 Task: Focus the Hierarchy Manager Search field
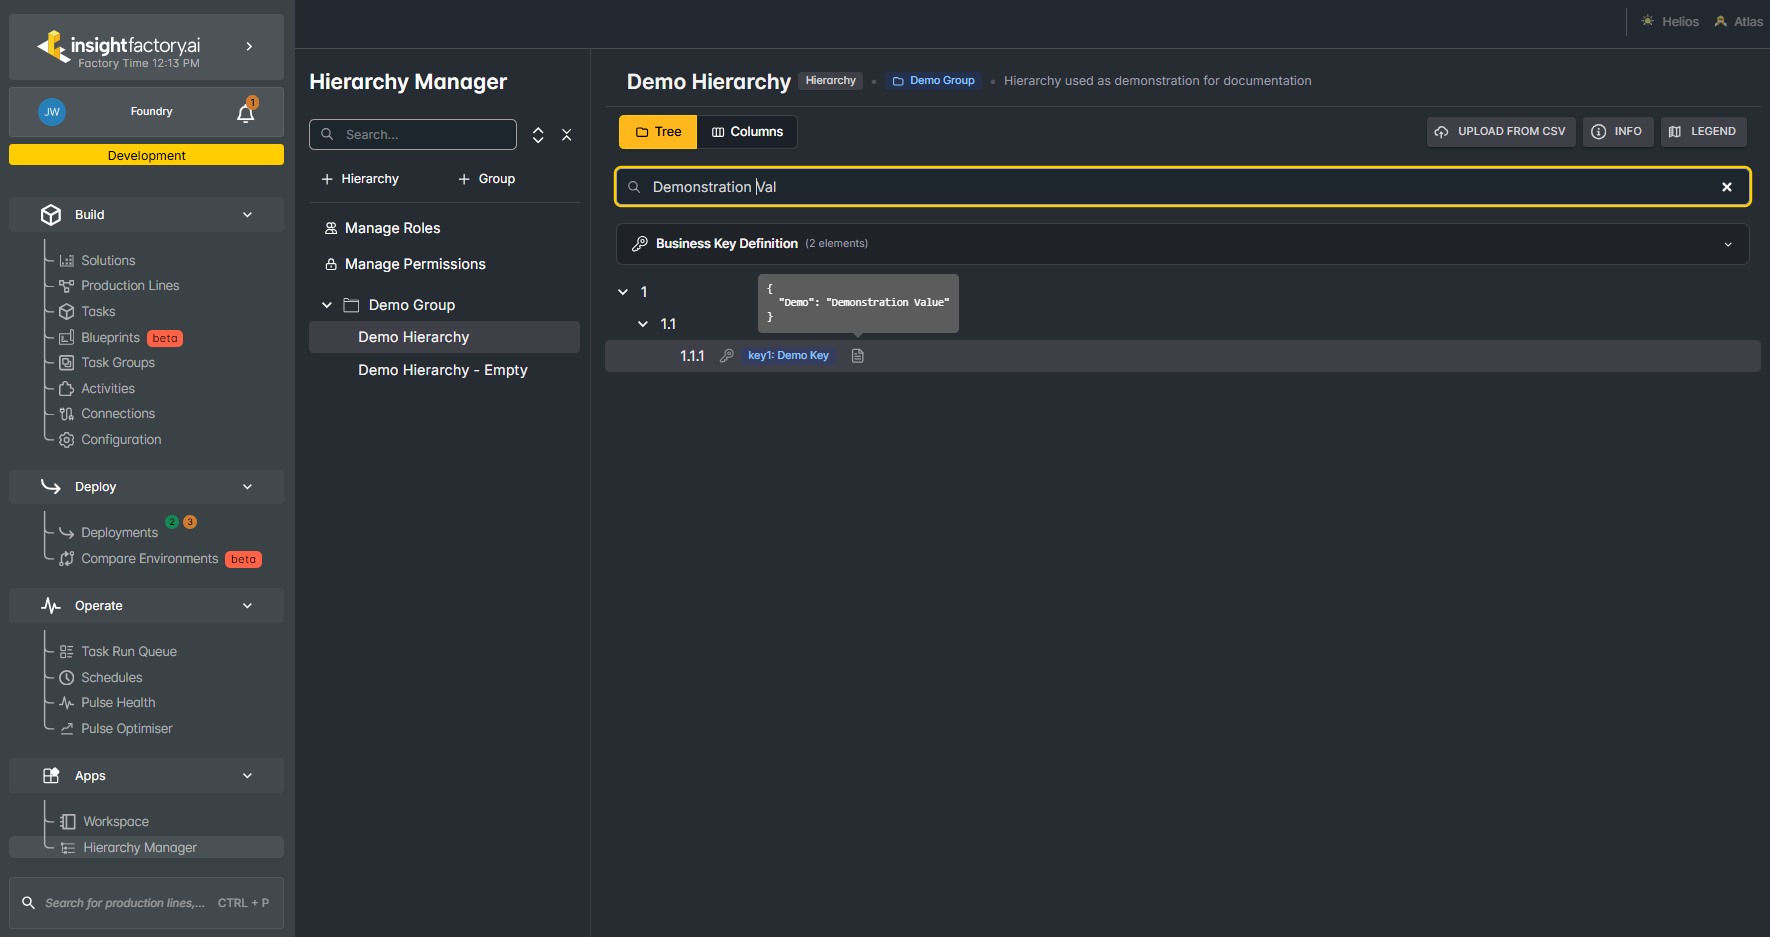point(413,134)
